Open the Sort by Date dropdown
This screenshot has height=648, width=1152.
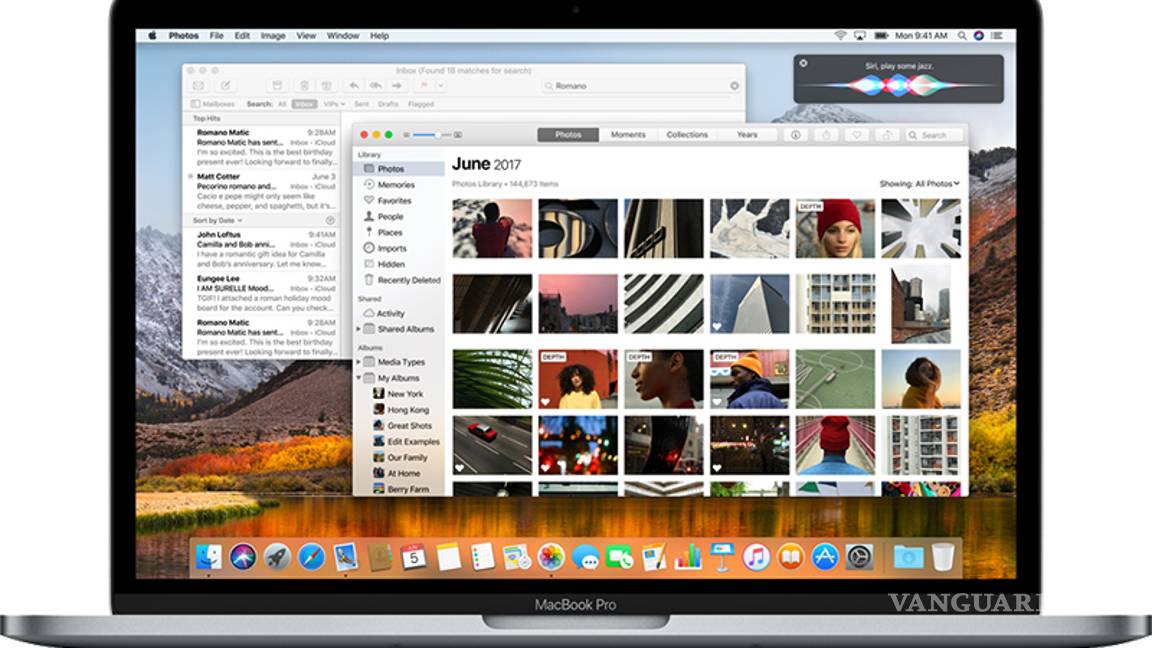[214, 220]
